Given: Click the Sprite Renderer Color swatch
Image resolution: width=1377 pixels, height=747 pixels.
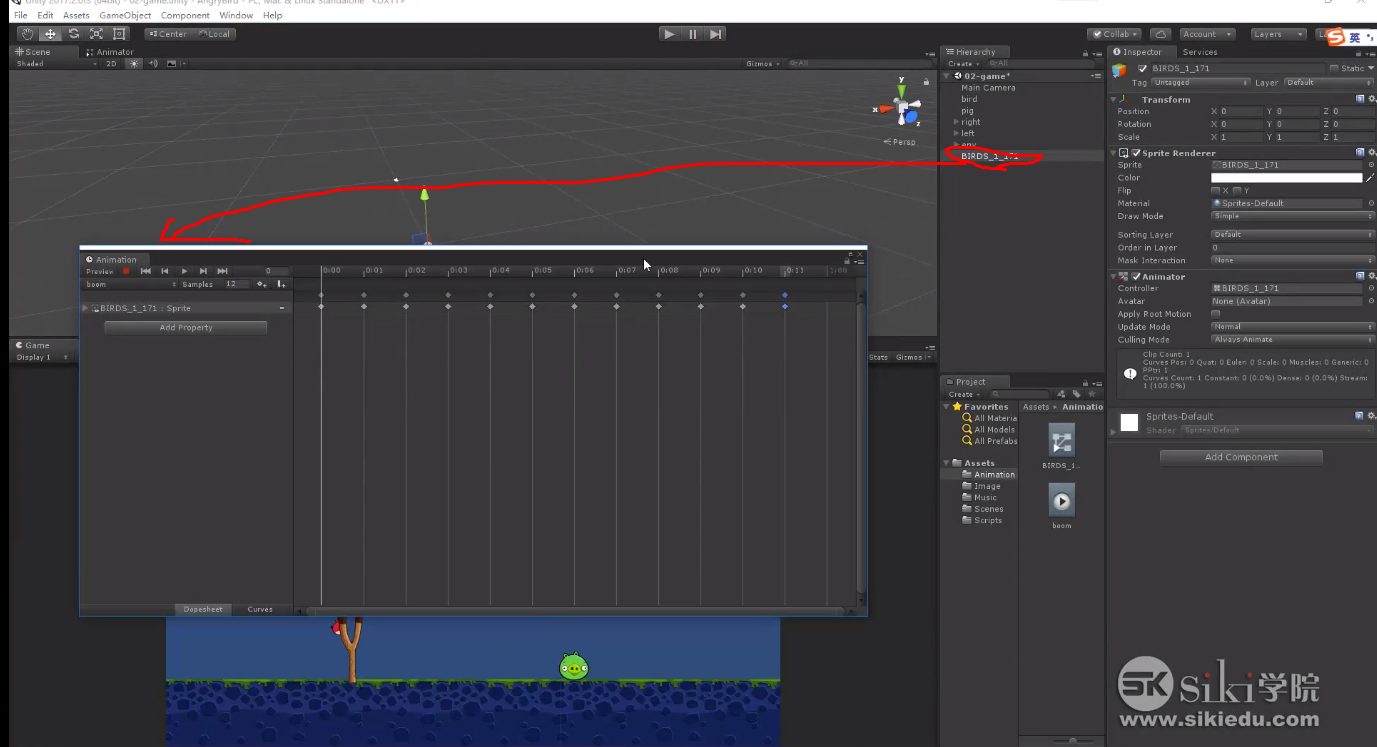Looking at the screenshot, I should coord(1286,178).
